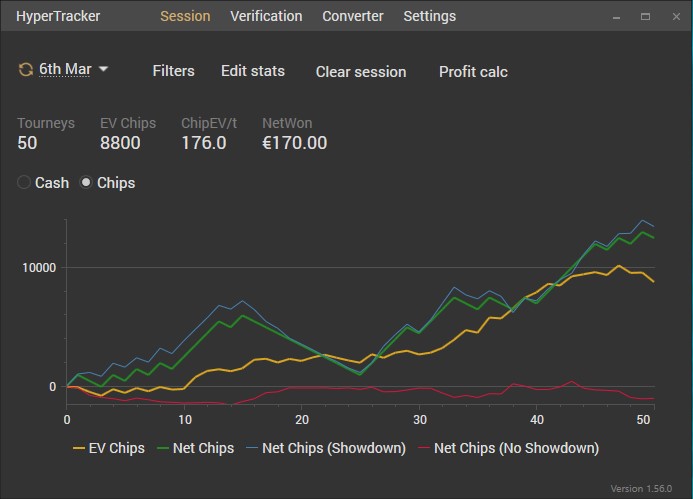This screenshot has width=693, height=499.
Task: Close the HyperTracker window
Action: tap(672, 16)
